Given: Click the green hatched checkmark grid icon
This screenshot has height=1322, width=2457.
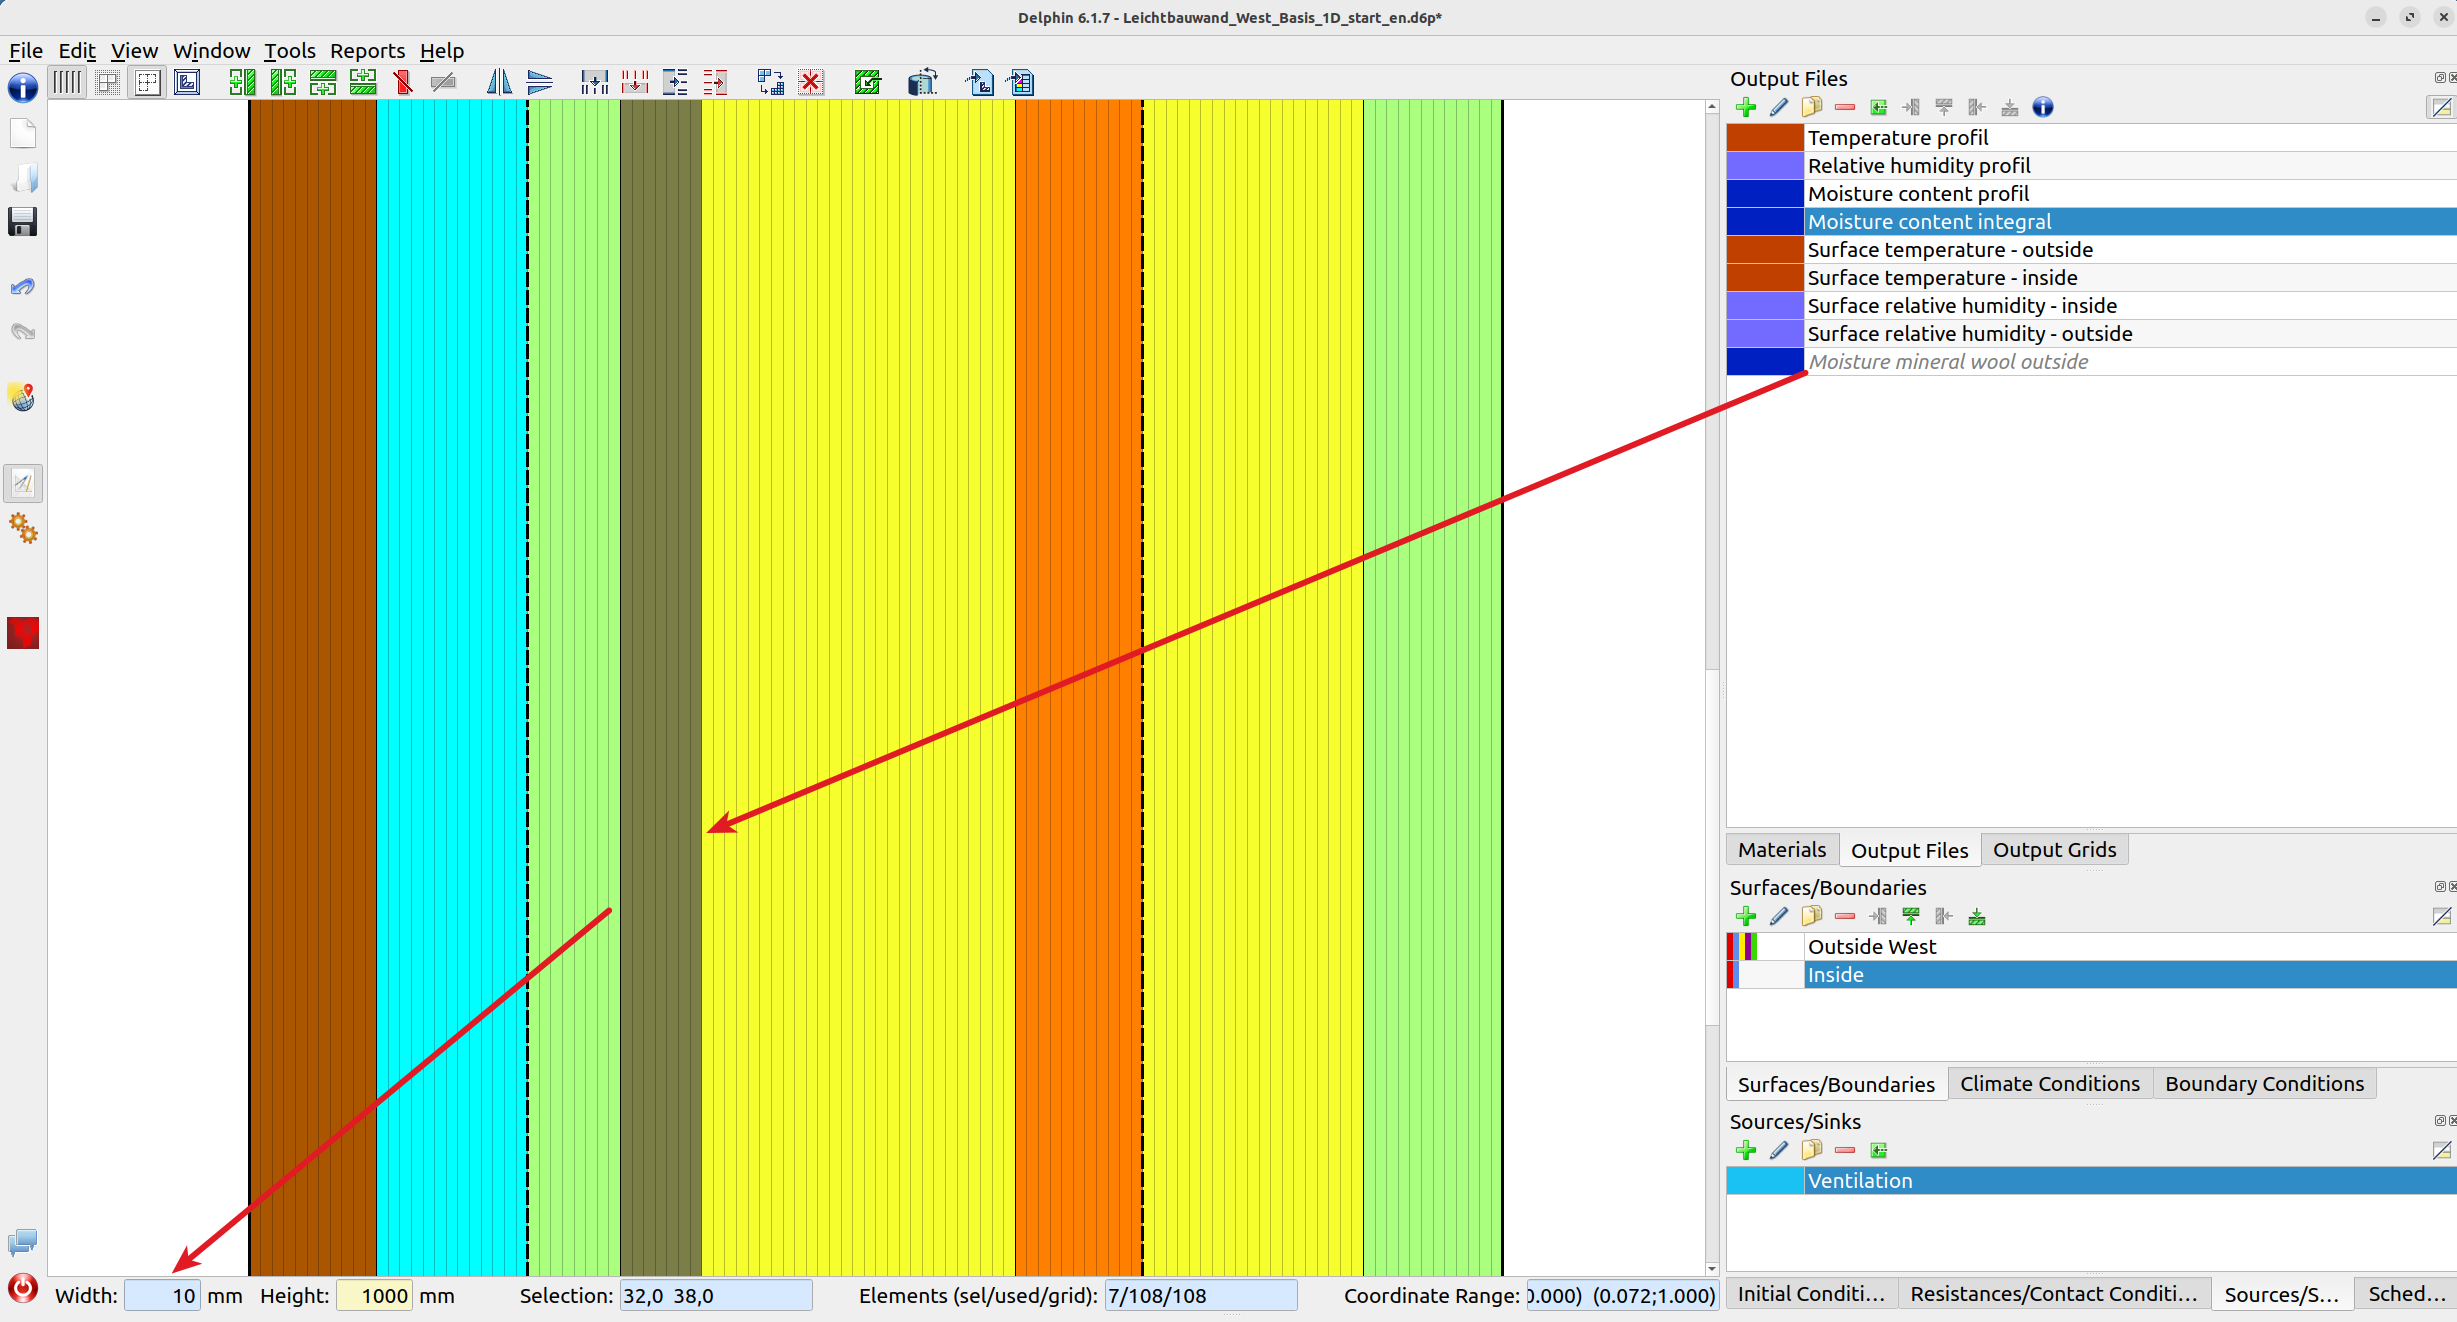Looking at the screenshot, I should [867, 82].
